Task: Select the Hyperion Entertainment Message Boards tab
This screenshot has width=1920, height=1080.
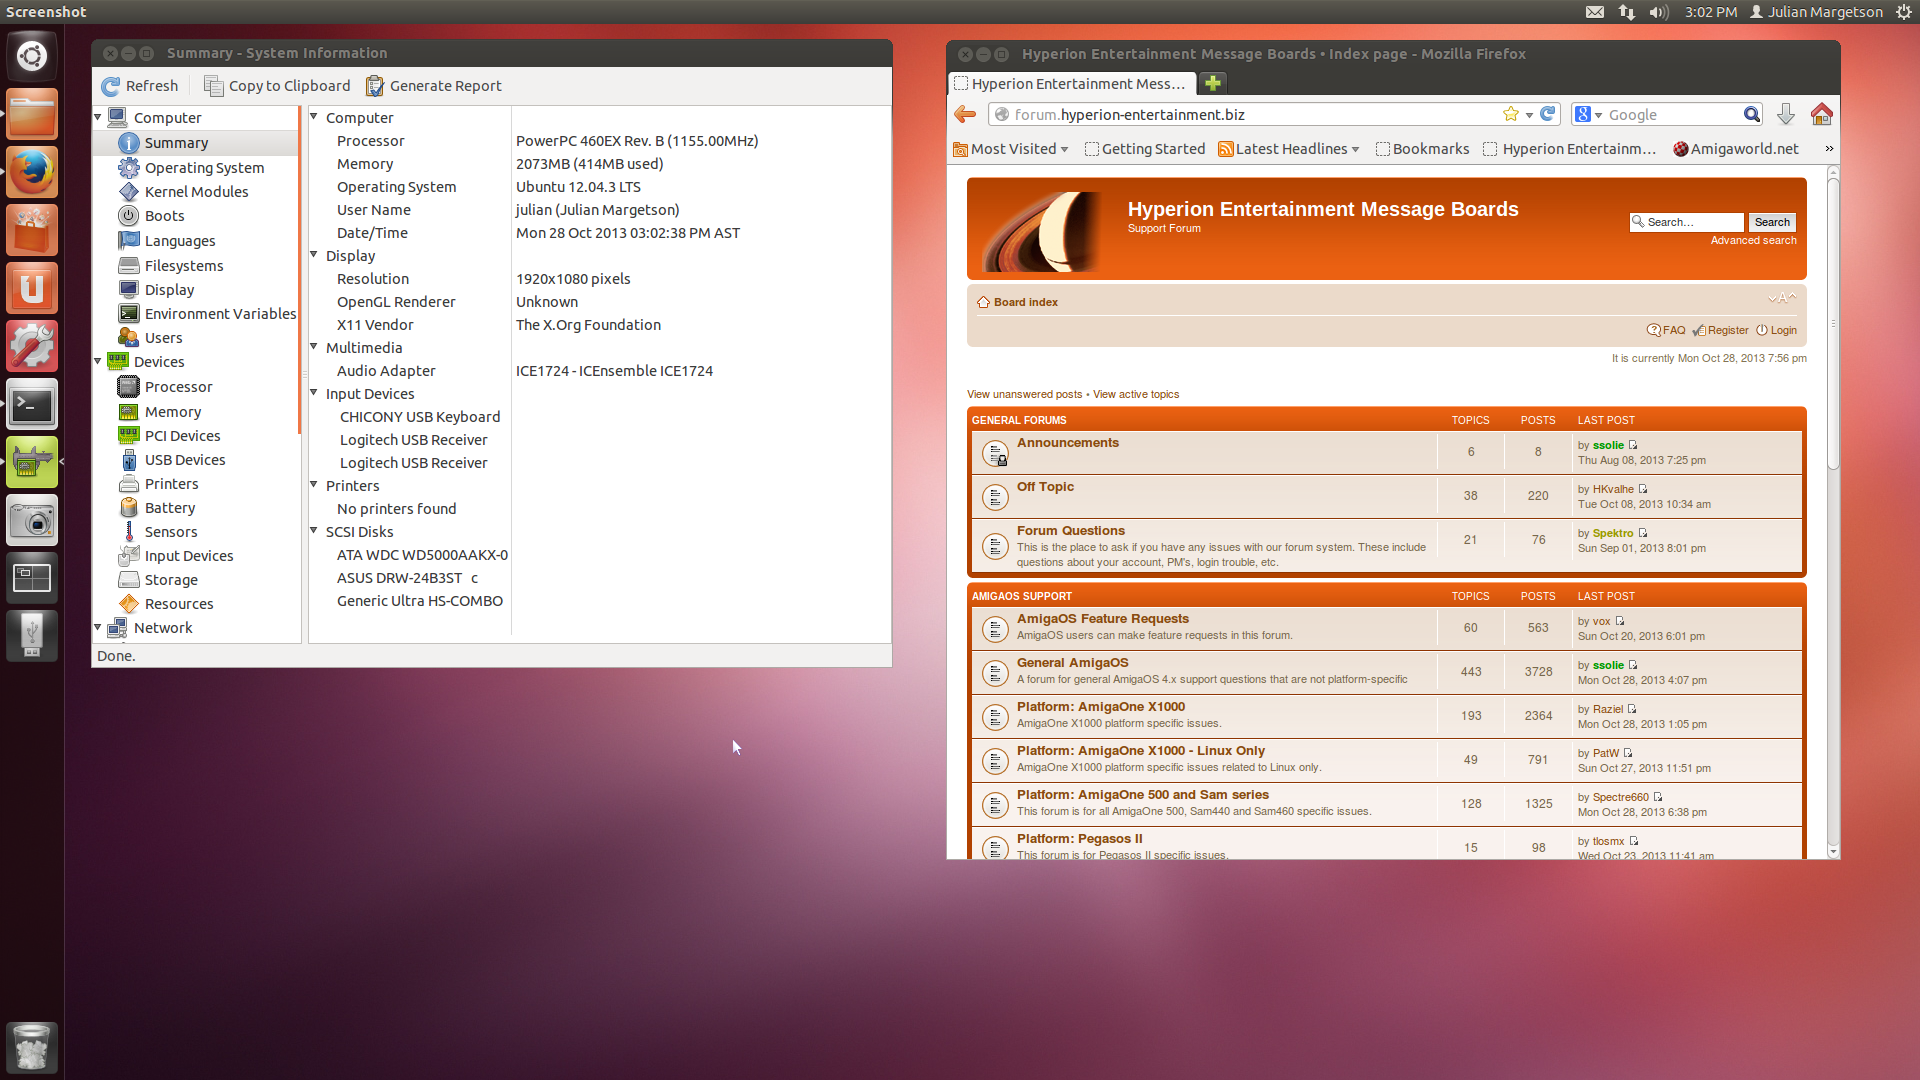Action: point(1072,84)
